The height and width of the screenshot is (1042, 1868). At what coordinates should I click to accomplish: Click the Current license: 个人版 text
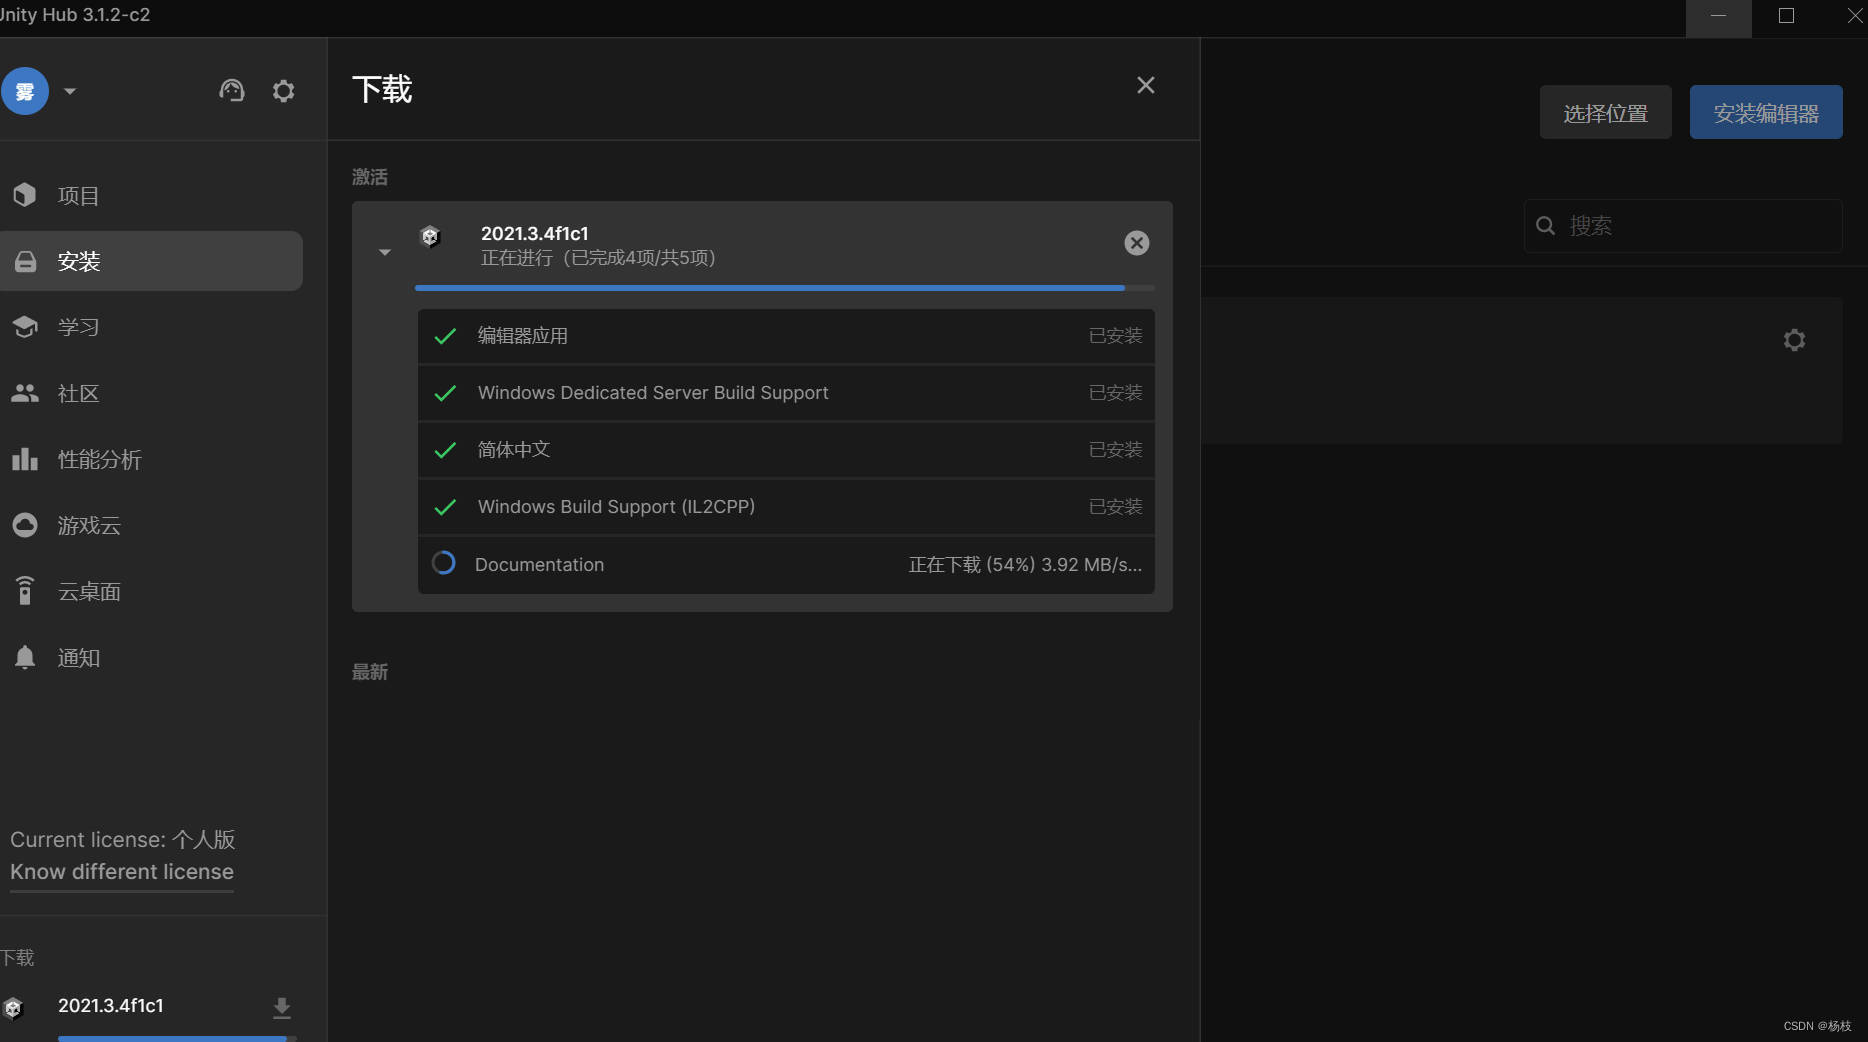(x=123, y=840)
